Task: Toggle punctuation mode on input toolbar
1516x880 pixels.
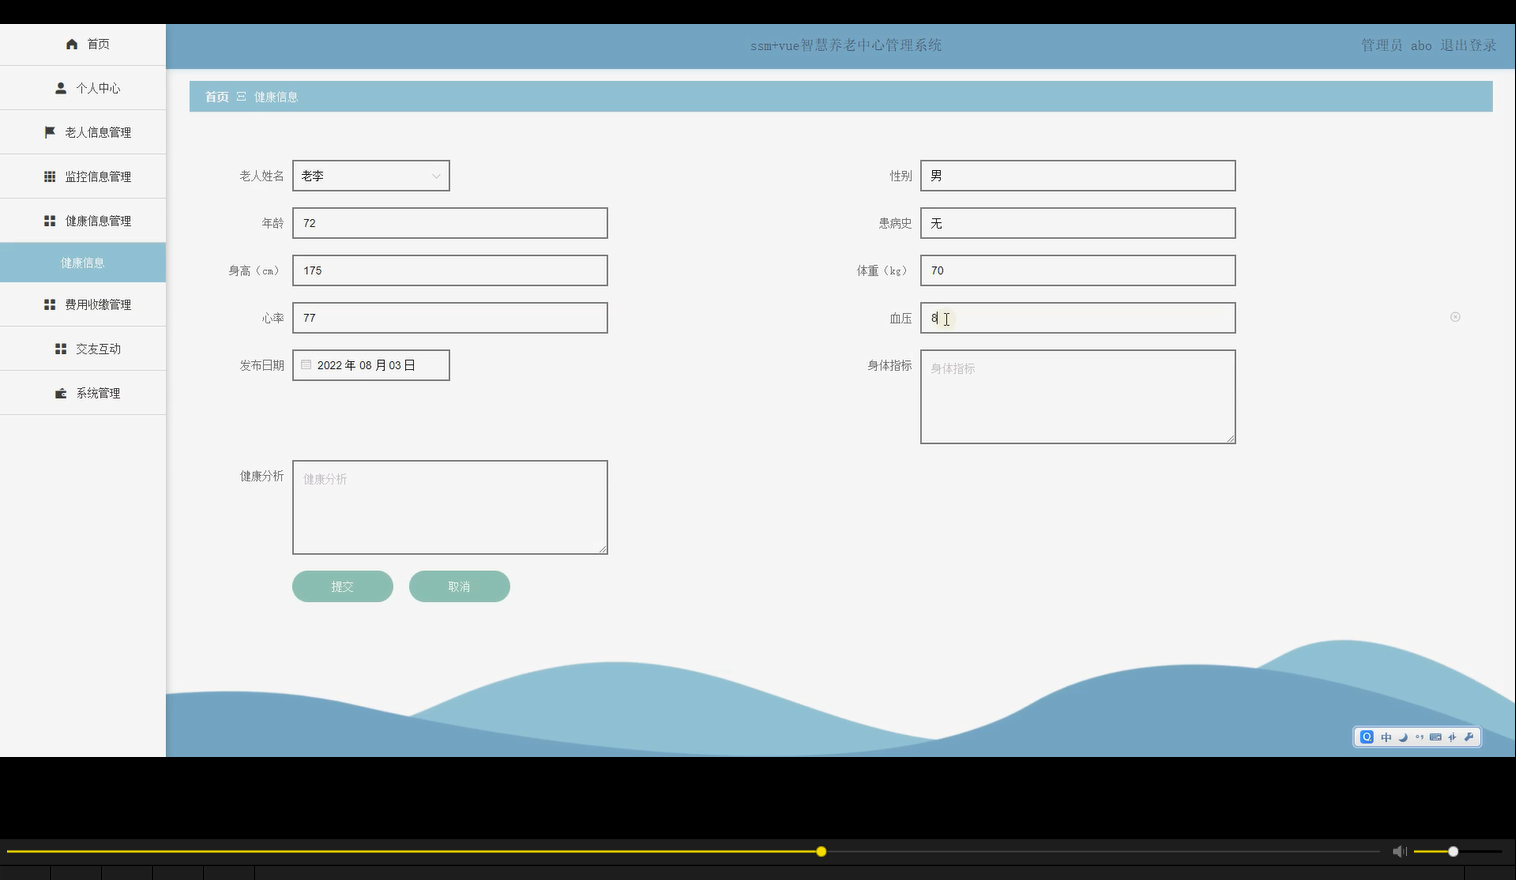Action: coord(1419,737)
